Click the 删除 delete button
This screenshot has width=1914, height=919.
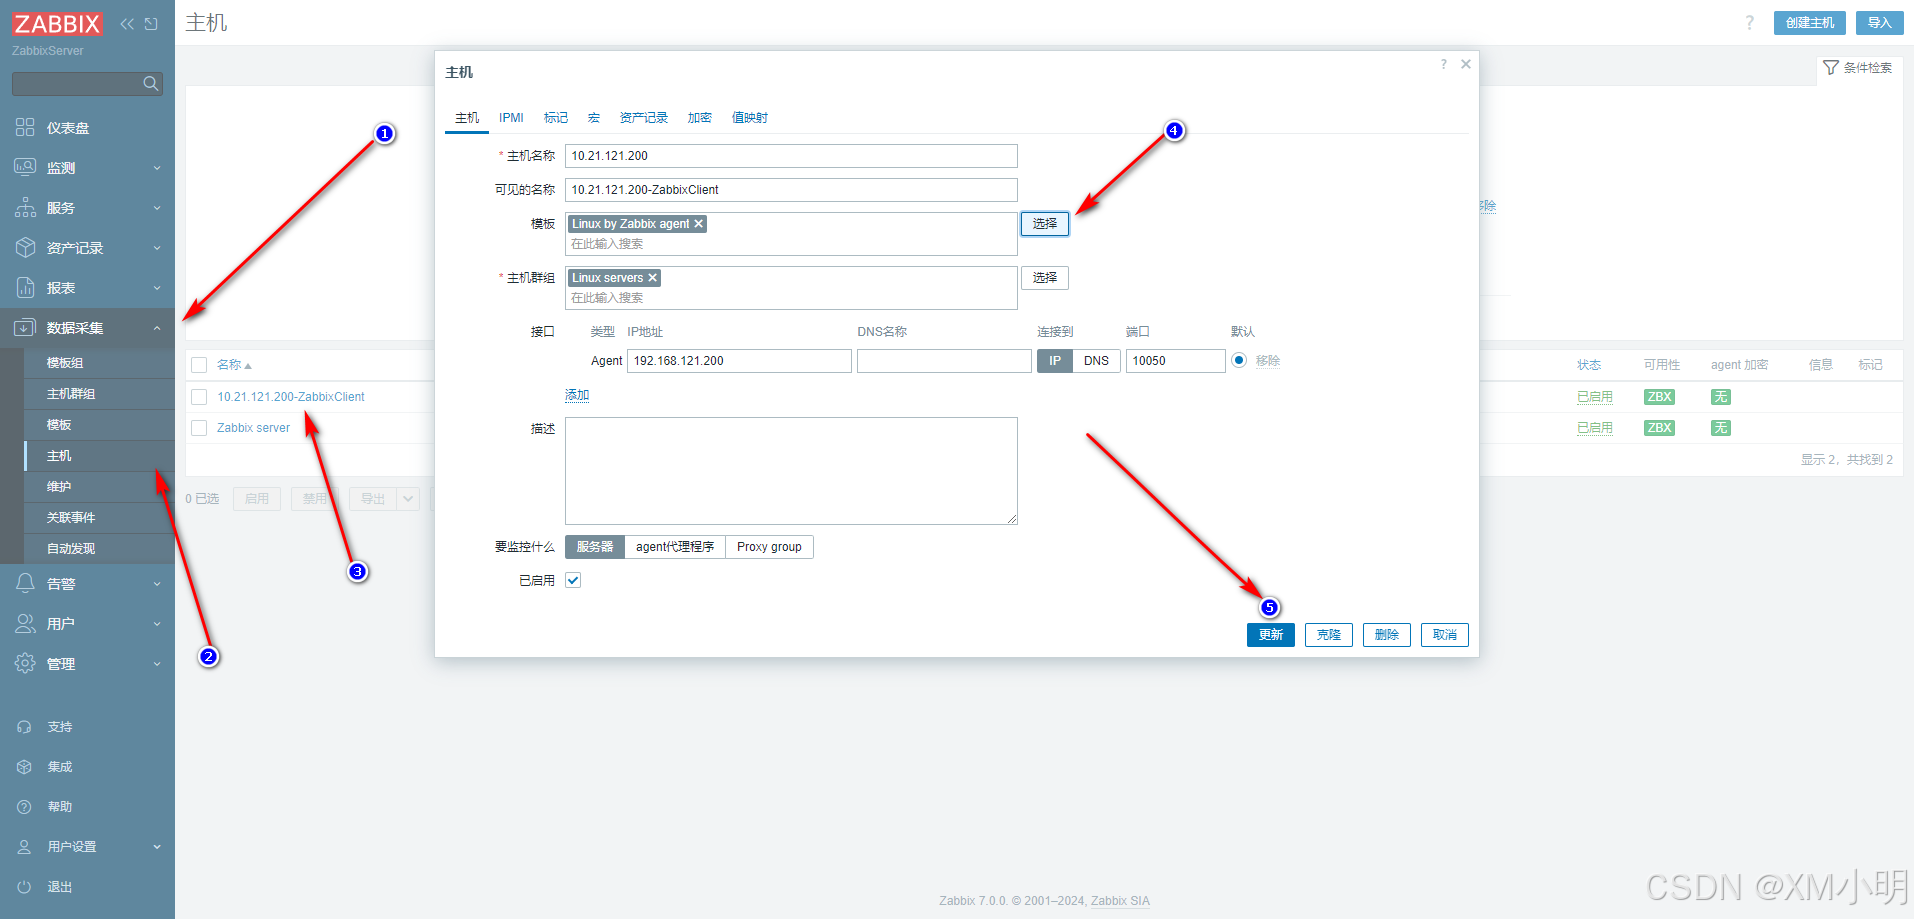click(x=1387, y=635)
